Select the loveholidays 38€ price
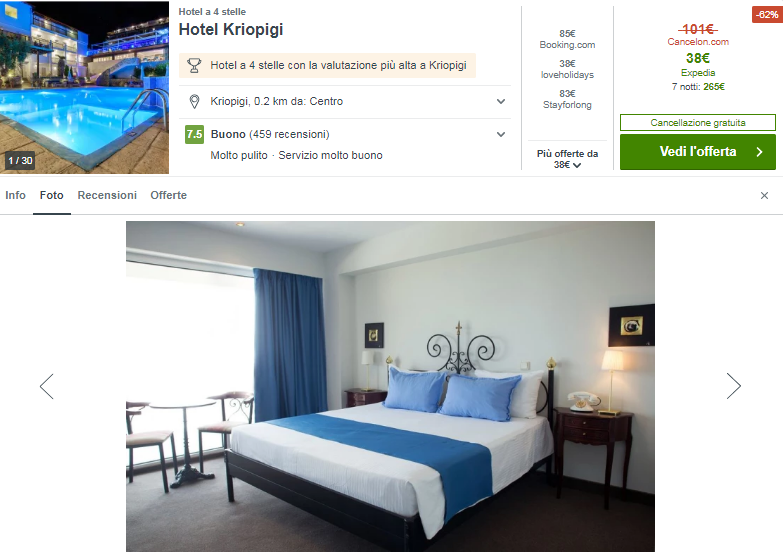783x556 pixels. tap(567, 69)
